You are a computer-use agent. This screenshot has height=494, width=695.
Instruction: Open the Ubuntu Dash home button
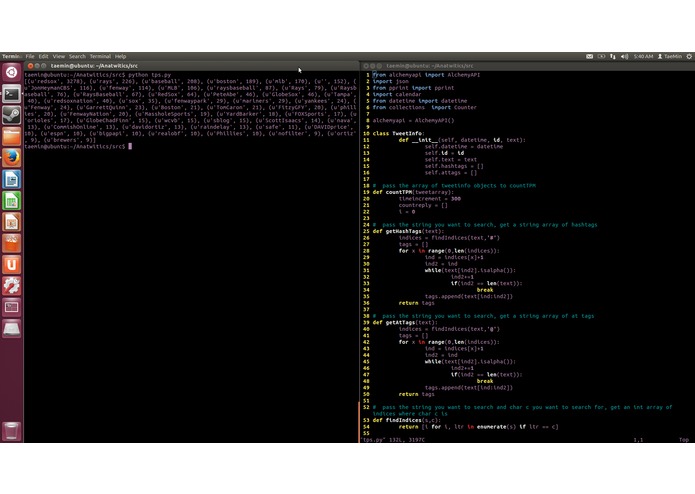12,72
